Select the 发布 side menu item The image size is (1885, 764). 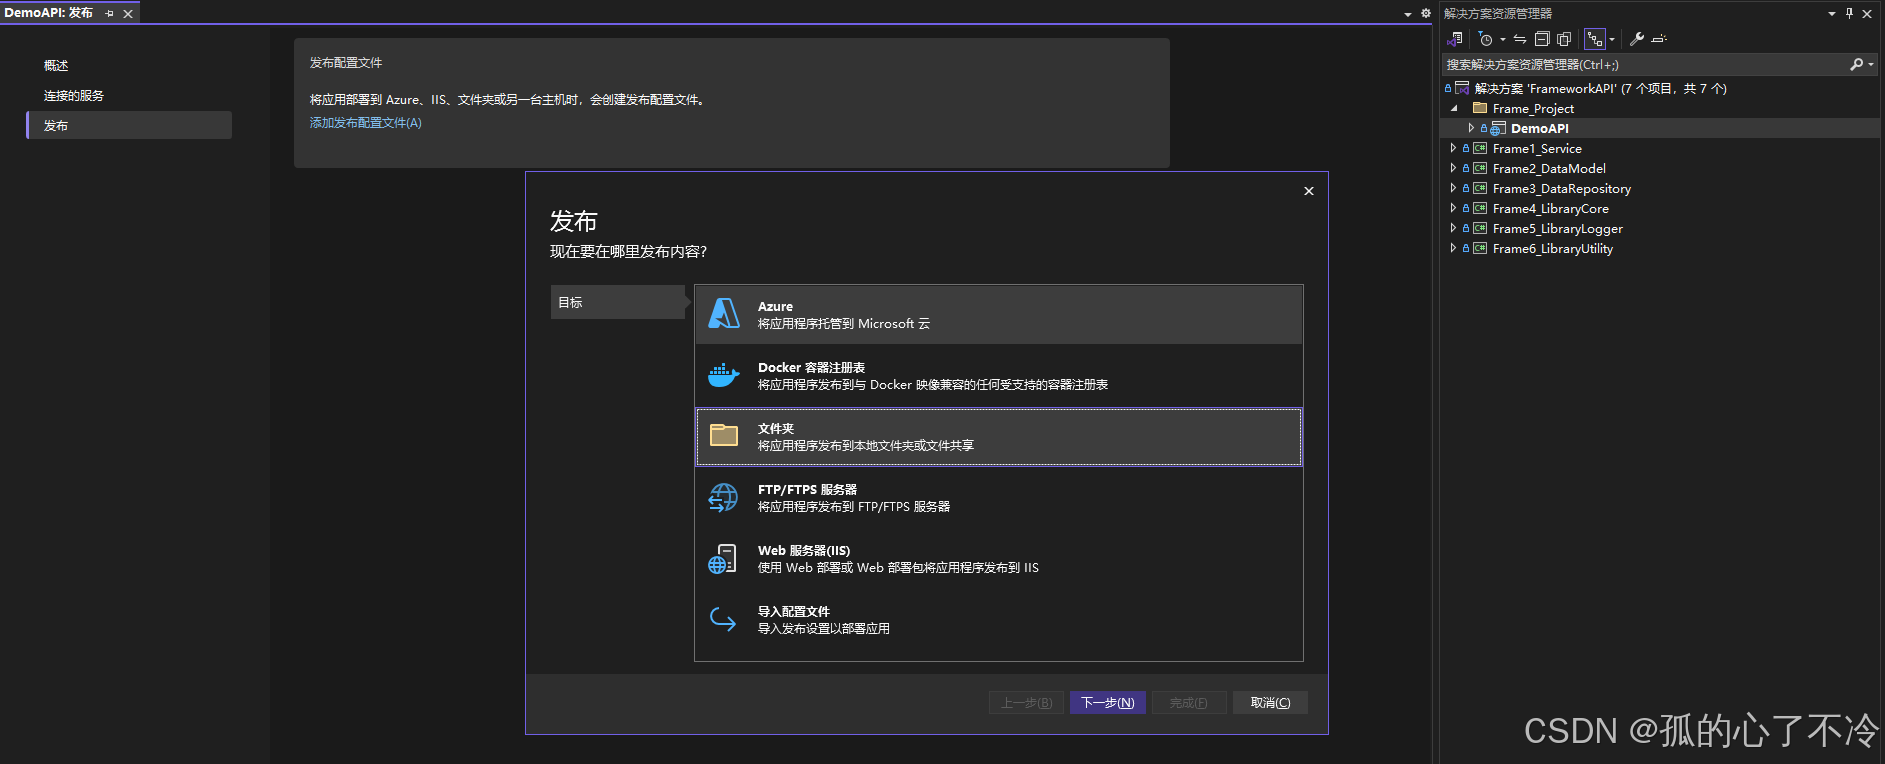130,125
